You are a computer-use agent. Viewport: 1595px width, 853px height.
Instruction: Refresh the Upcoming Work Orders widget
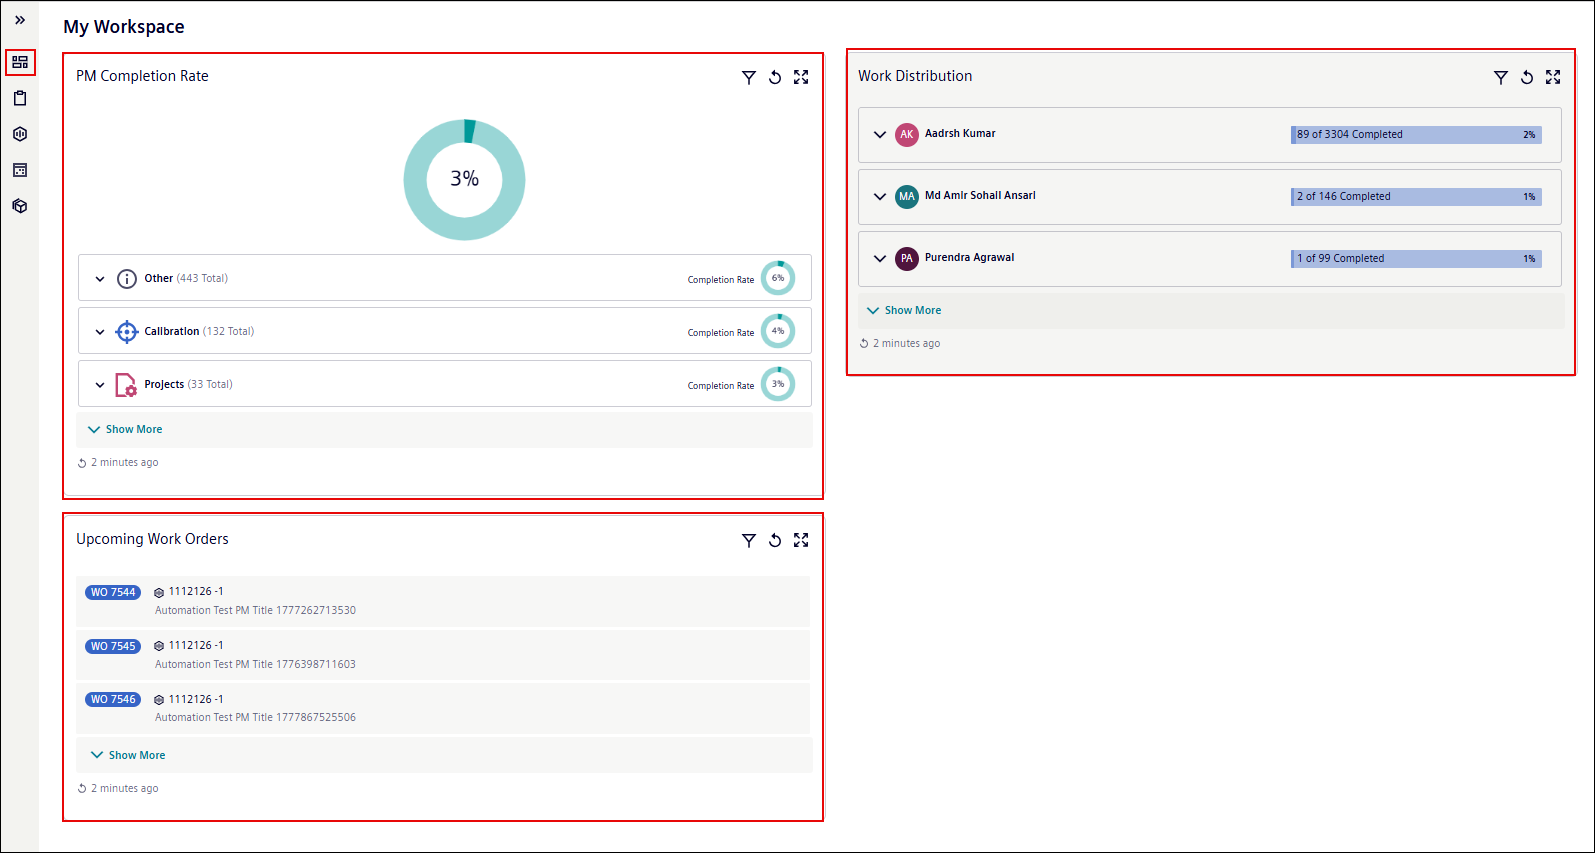(x=775, y=540)
